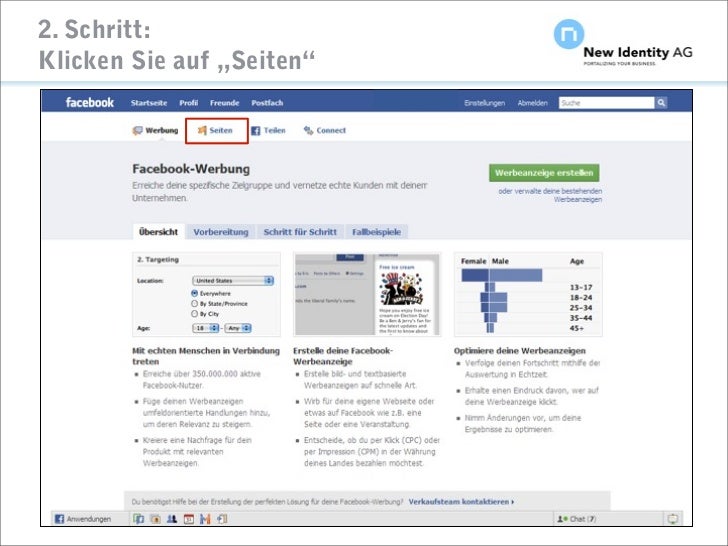Click the Female Male demographics chart thumbnail
Image resolution: width=728 pixels, height=546 pixels.
[x=528, y=294]
